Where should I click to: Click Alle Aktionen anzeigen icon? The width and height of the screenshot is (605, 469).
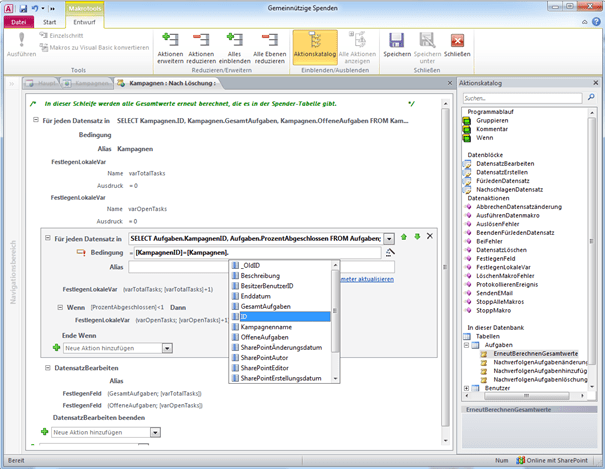(358, 40)
